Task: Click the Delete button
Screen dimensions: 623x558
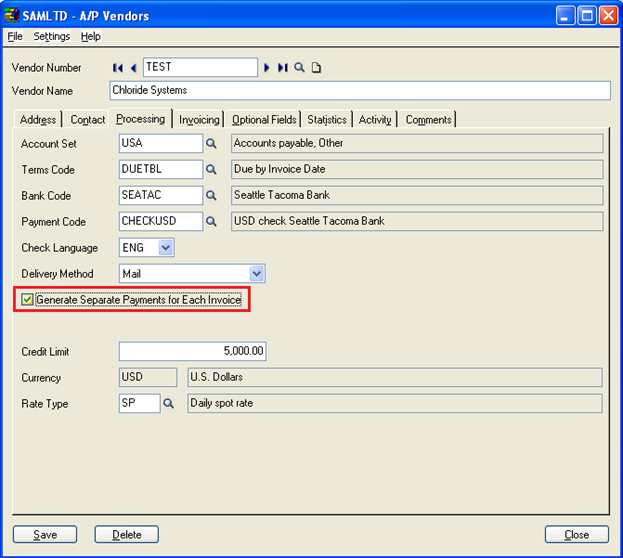Action: pos(127,535)
